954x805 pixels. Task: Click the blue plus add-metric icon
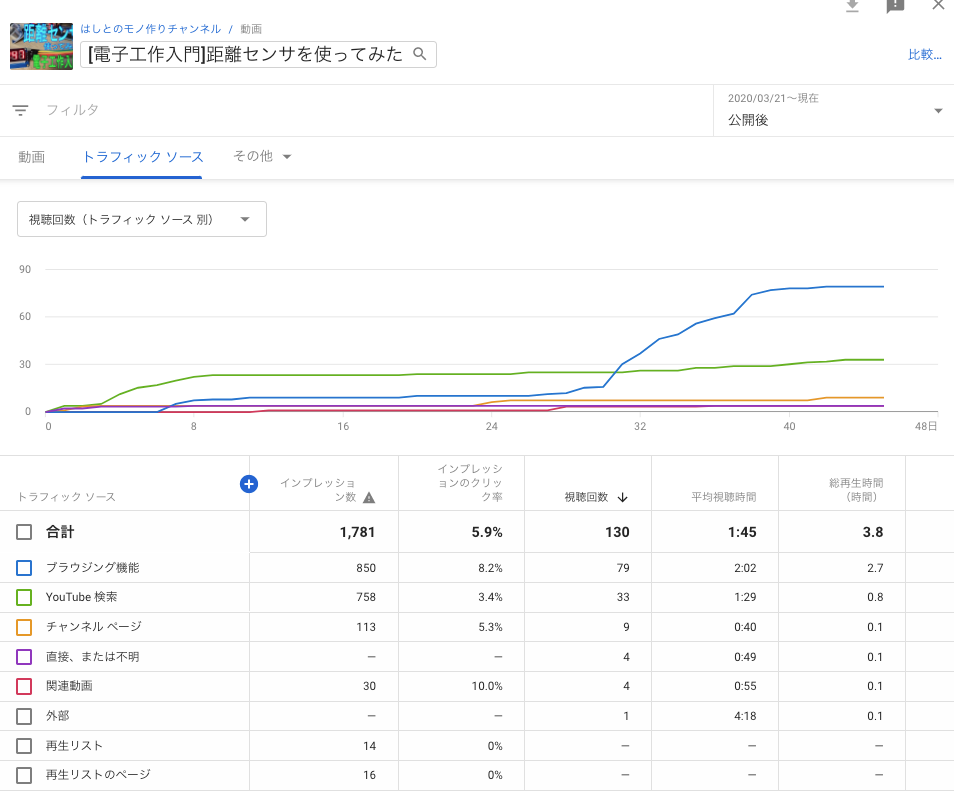point(249,484)
